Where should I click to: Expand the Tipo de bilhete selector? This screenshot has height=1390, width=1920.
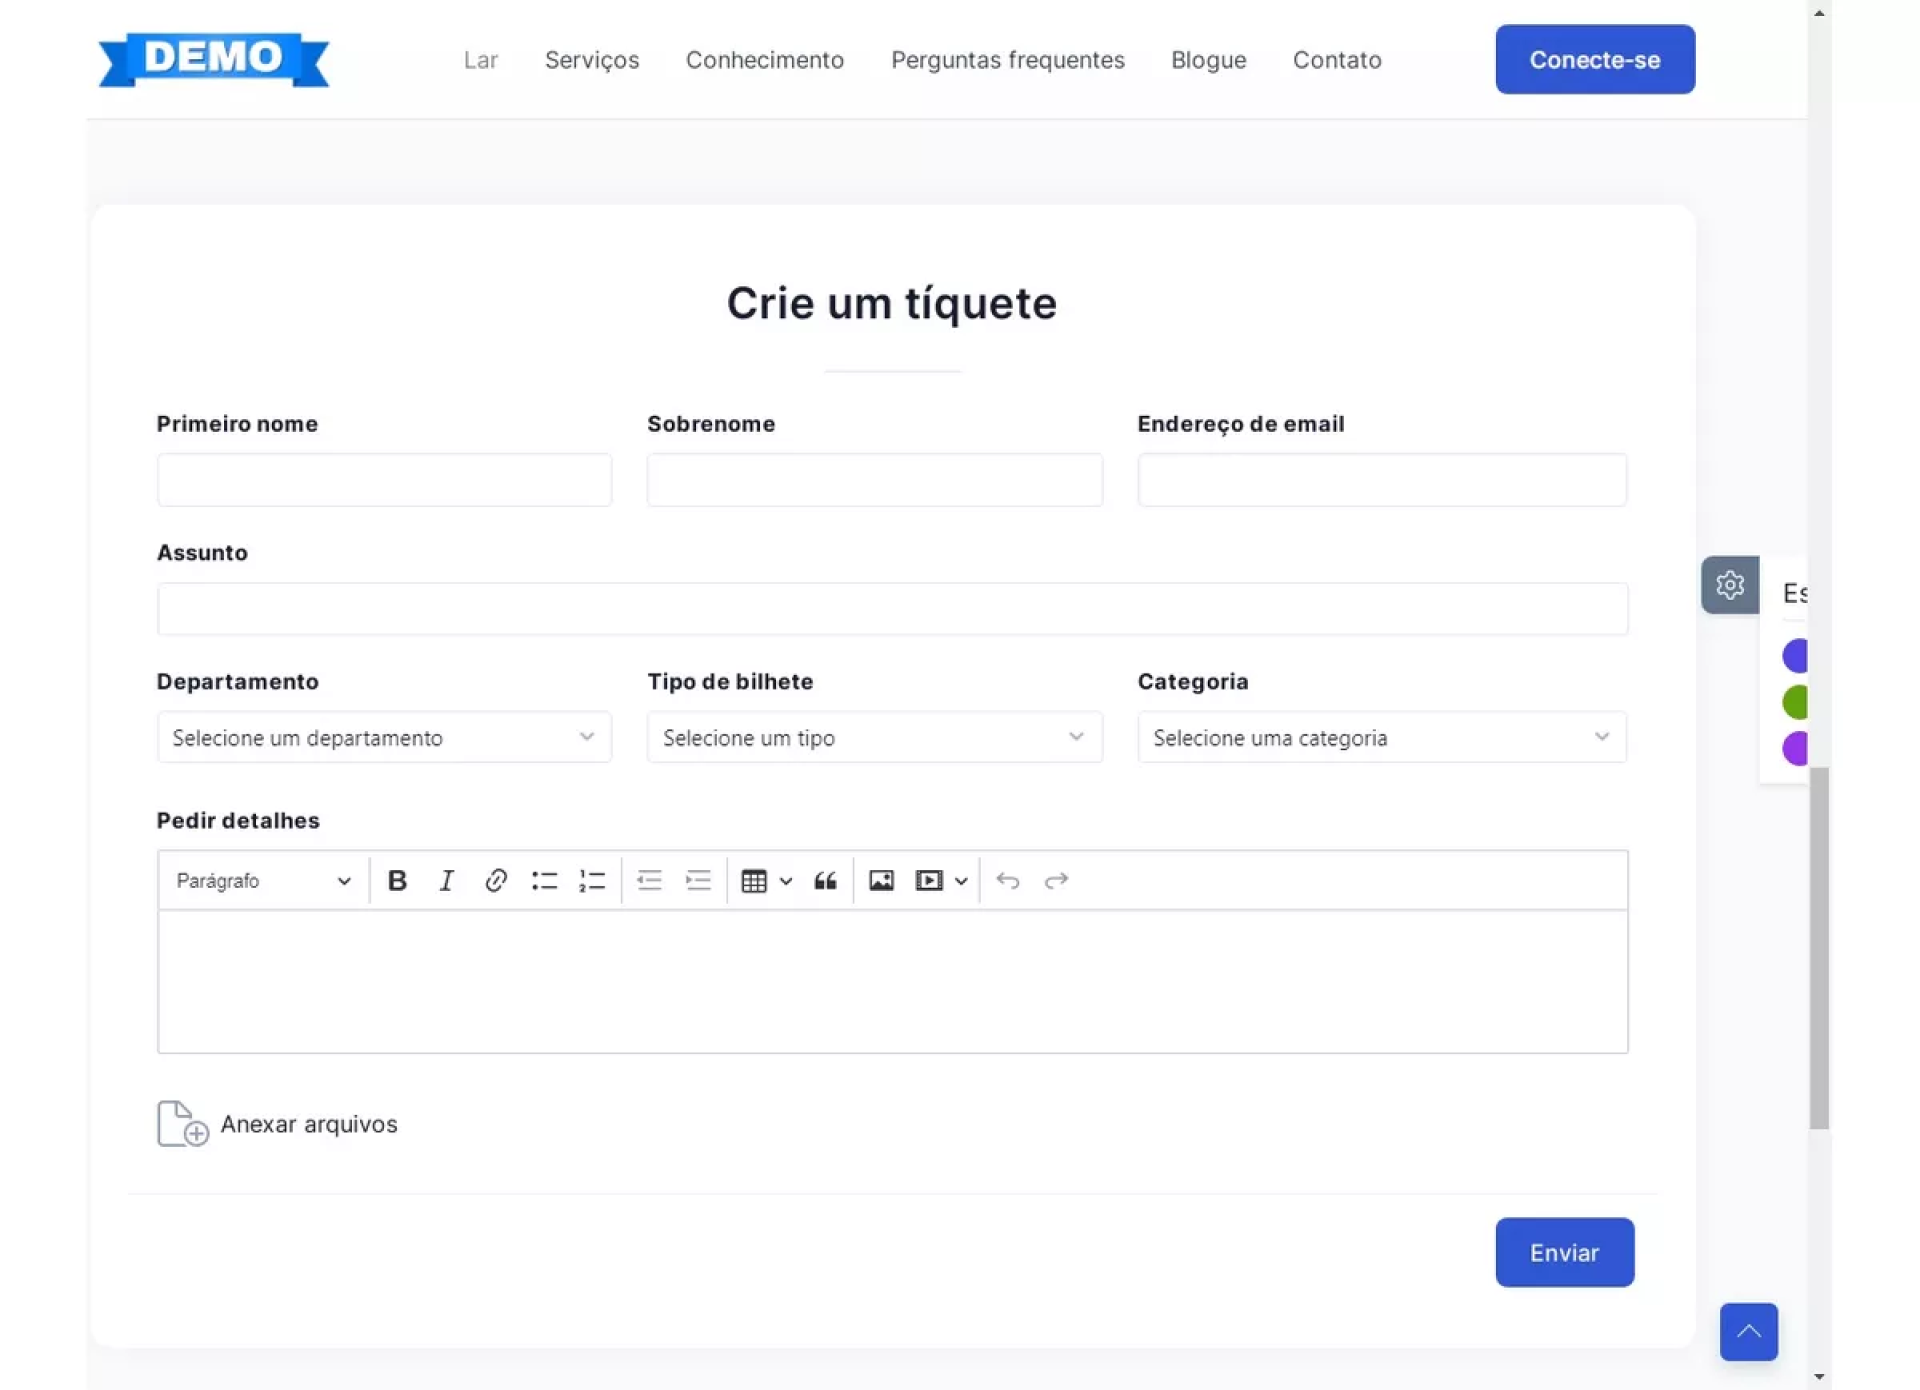tap(874, 738)
